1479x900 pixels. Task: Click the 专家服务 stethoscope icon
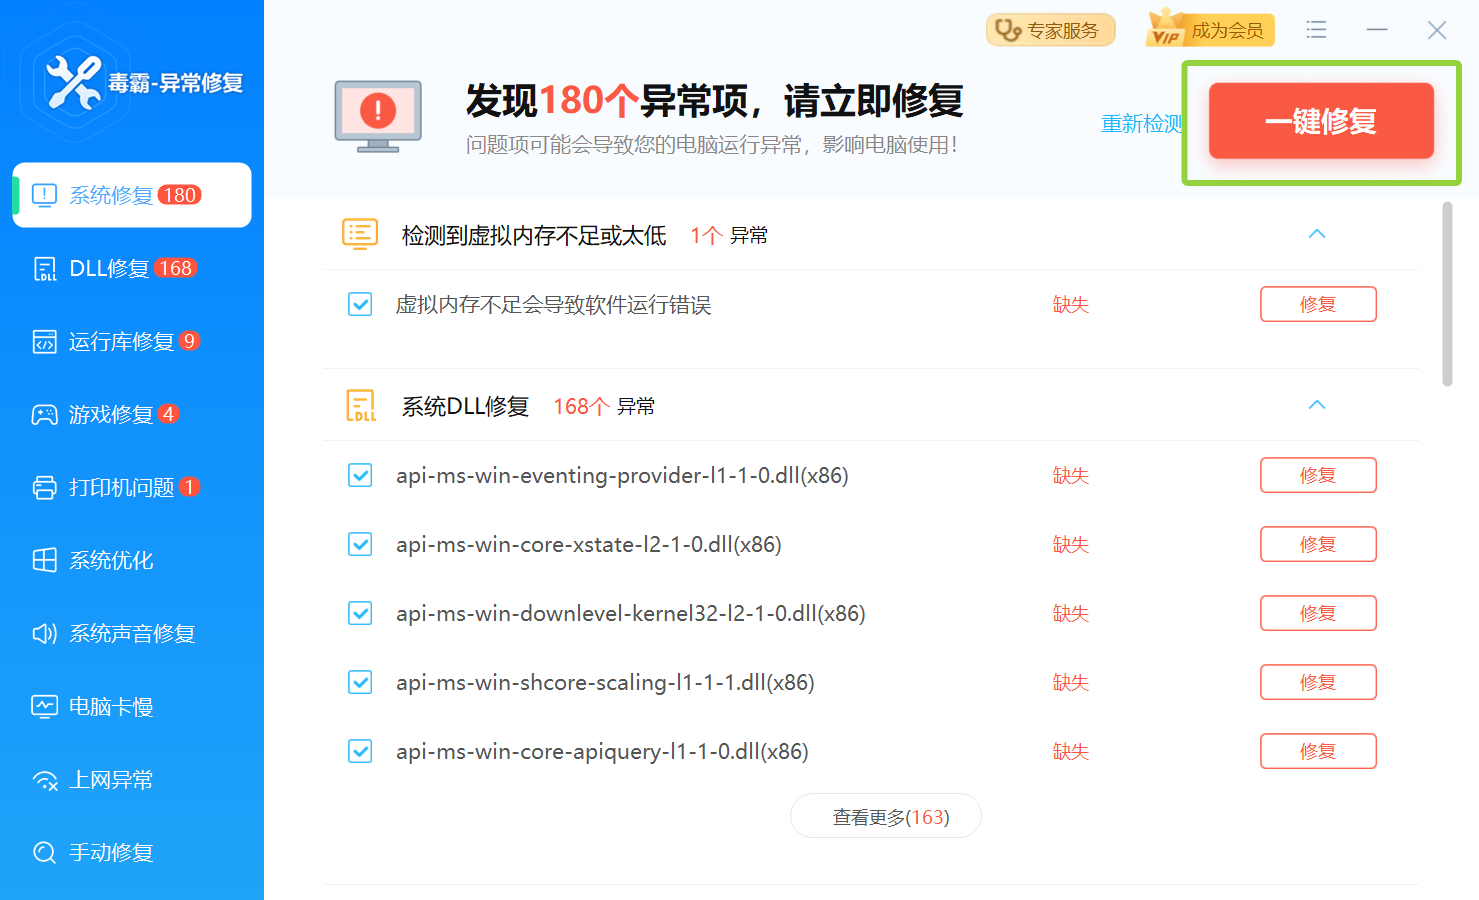point(1008,31)
